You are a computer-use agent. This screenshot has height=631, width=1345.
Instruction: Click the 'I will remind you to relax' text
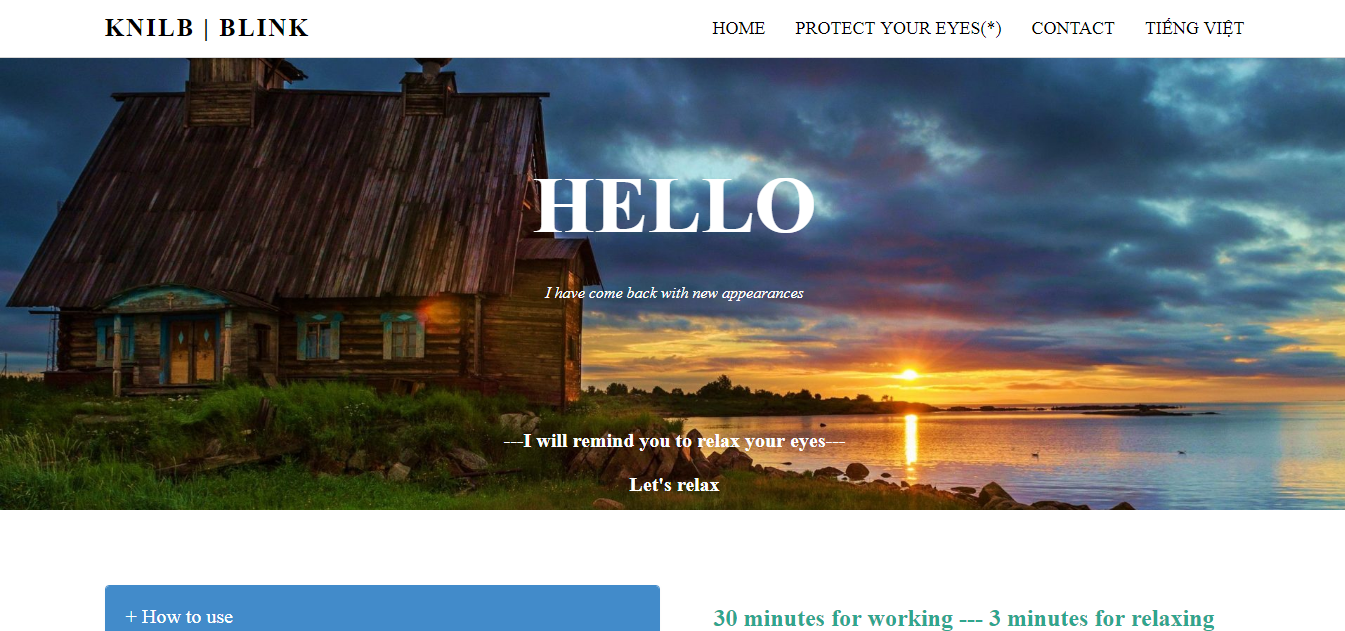coord(674,441)
